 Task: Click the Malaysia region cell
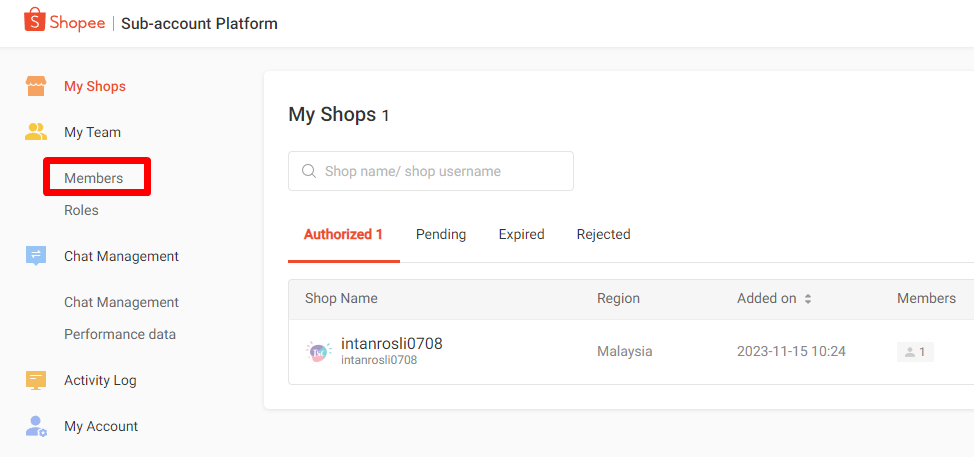624,351
